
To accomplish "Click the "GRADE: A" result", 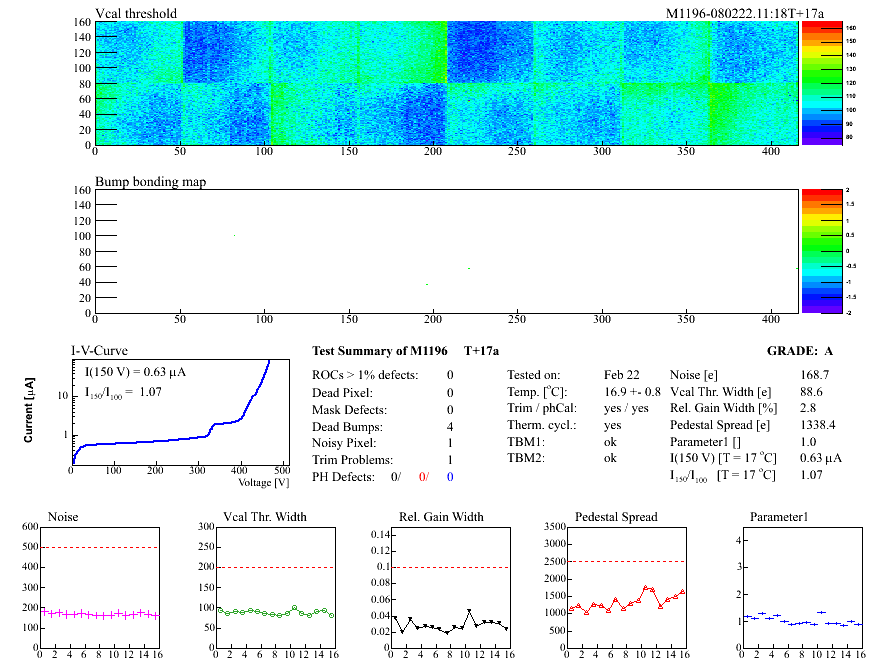I will 799,351.
